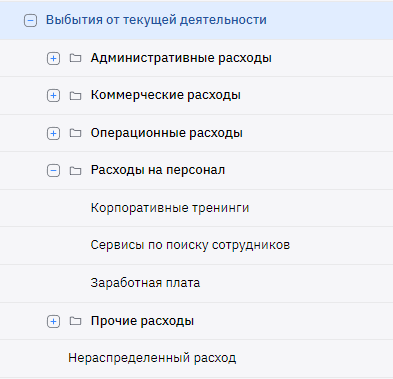Collapse Расходы на персонал with minus icon
This screenshot has height=379, width=393.
[x=53, y=171]
